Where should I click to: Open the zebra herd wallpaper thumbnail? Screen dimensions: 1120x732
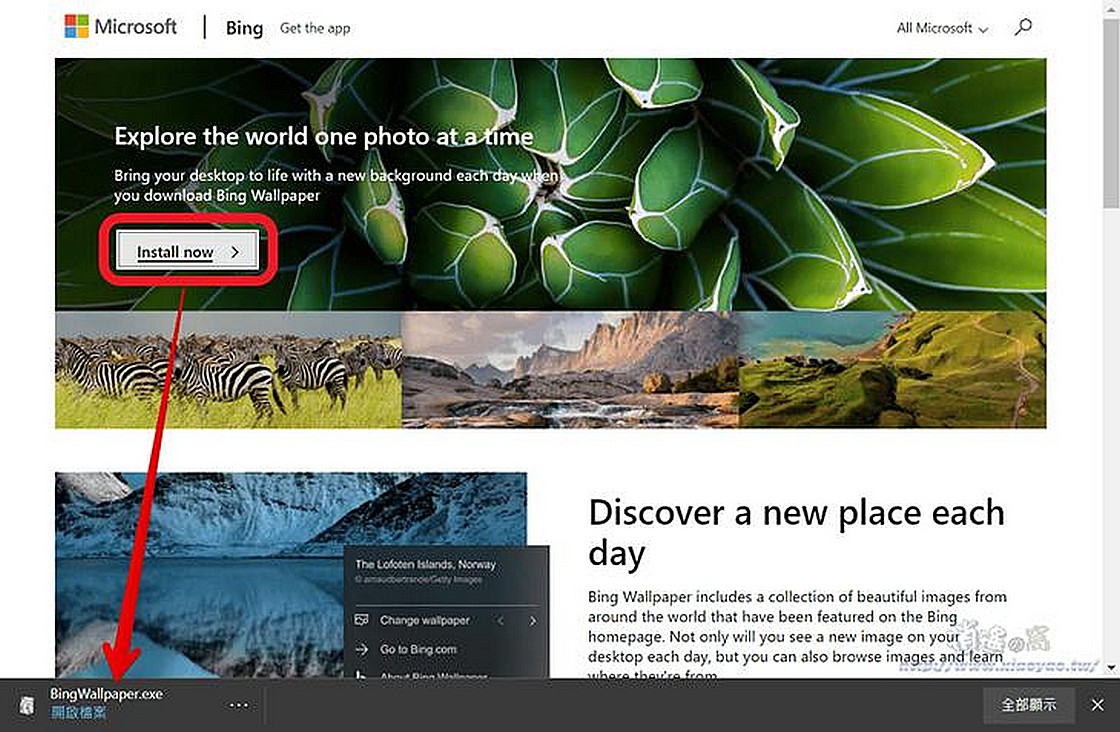click(229, 369)
